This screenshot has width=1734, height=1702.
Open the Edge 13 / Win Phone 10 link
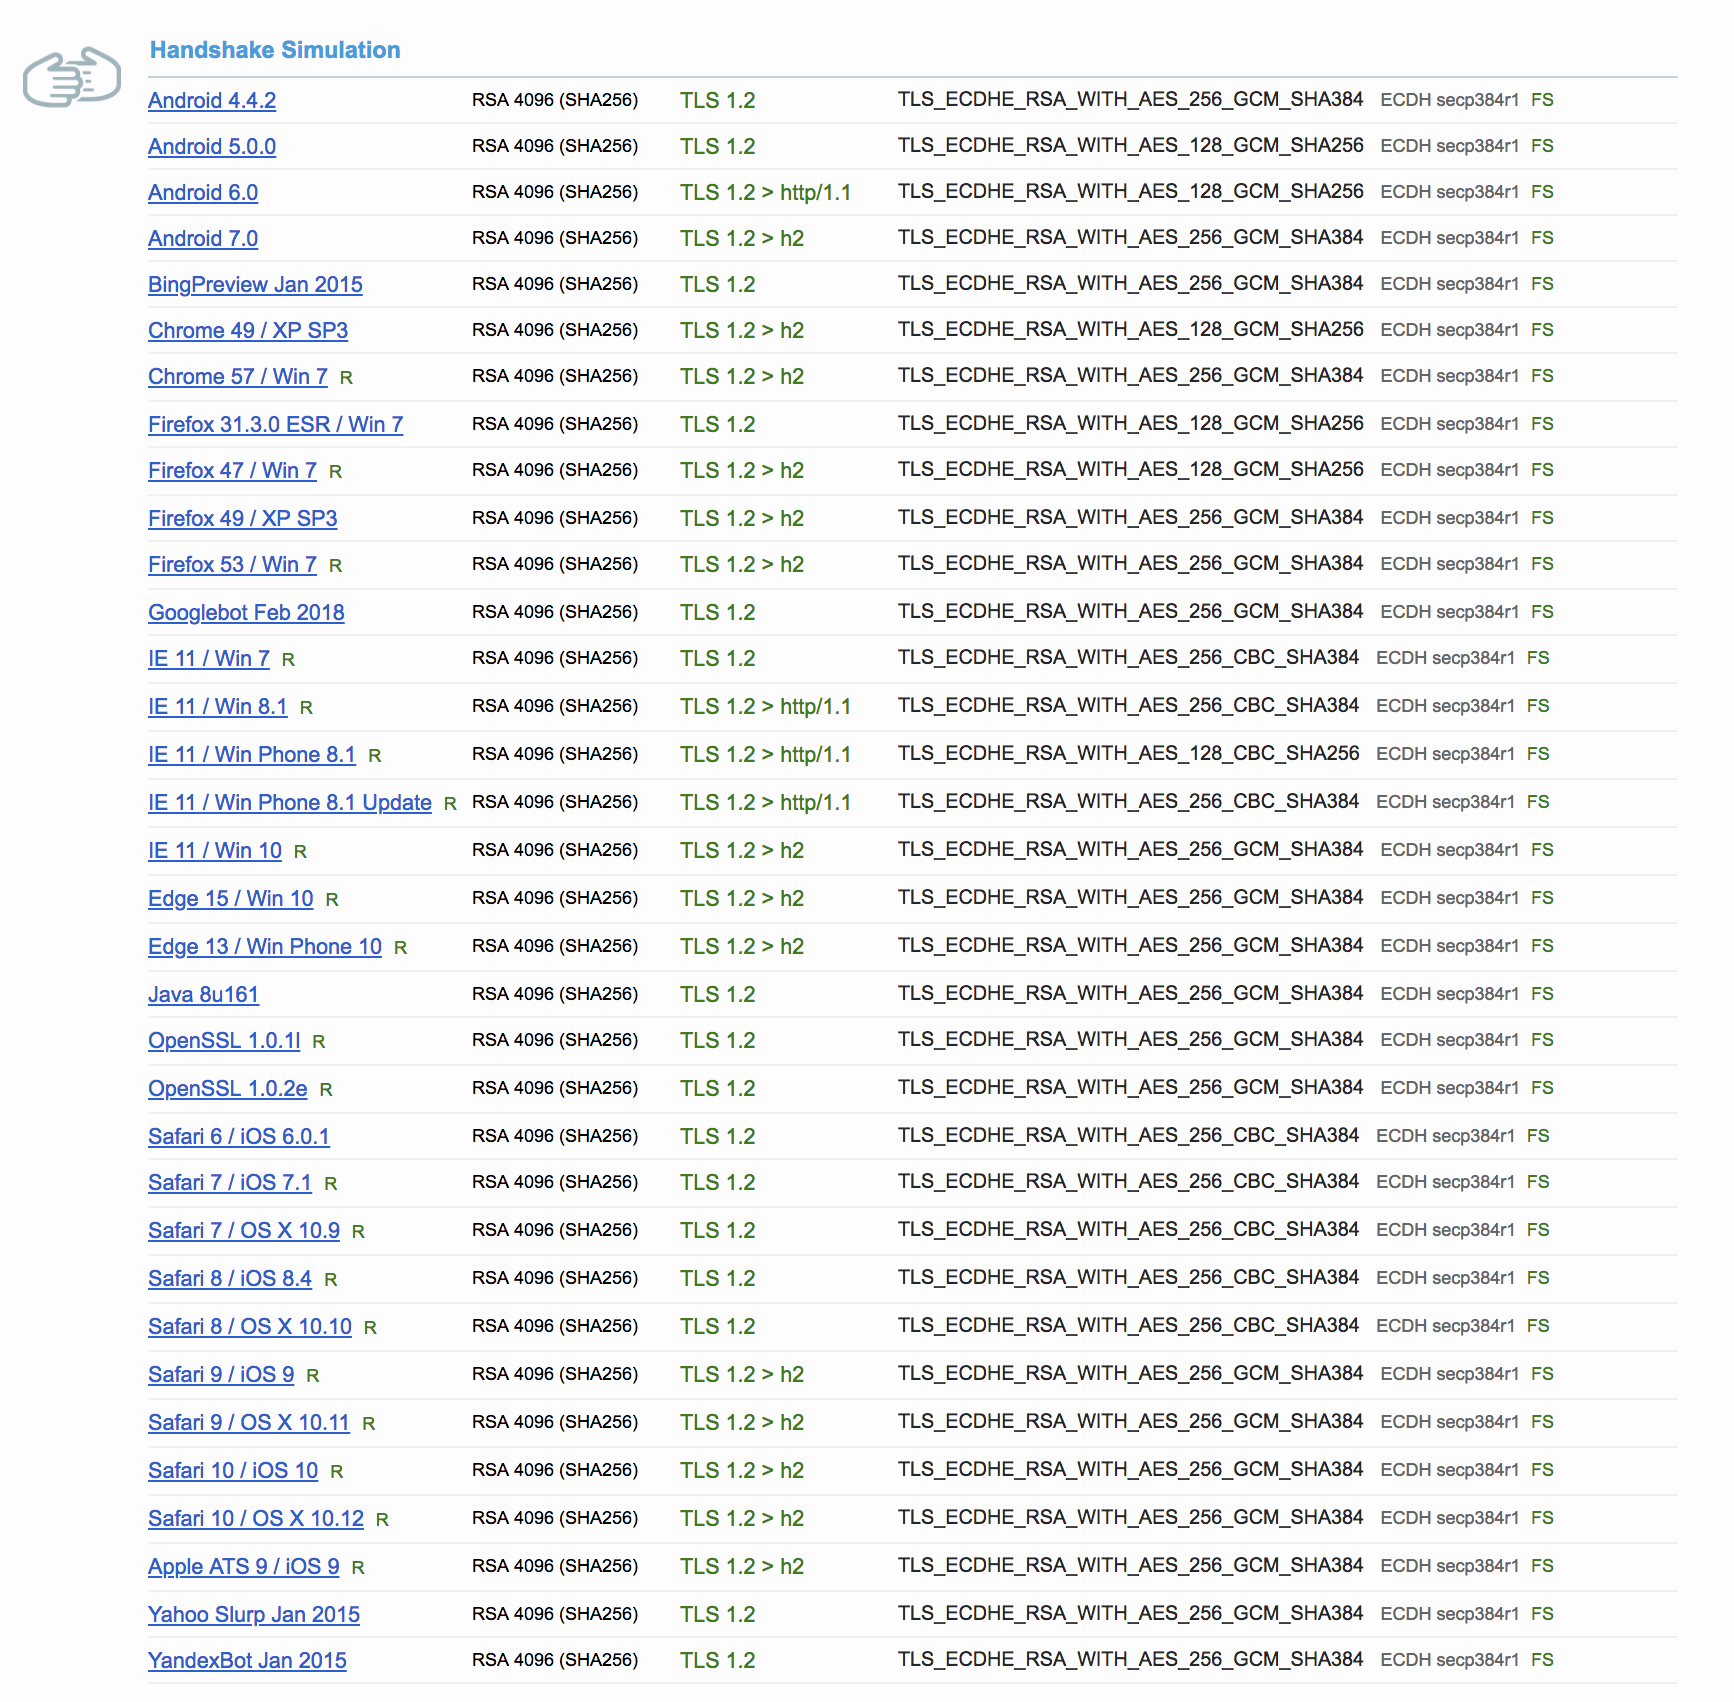coord(265,946)
